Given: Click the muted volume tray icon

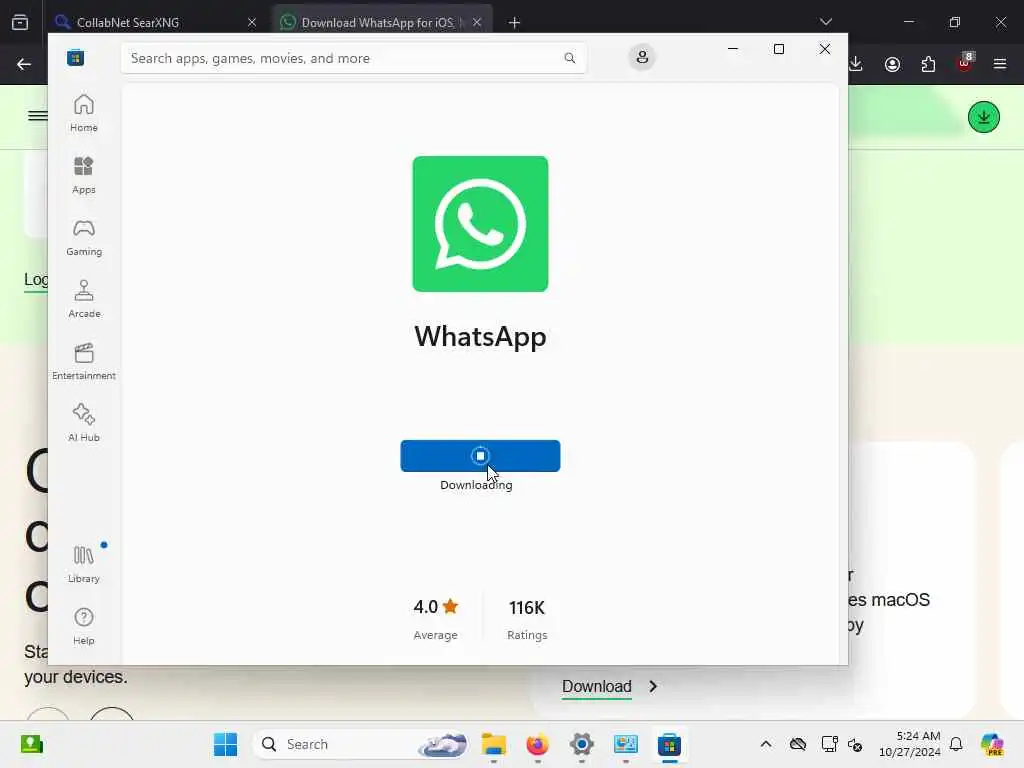Looking at the screenshot, I should click(x=856, y=744).
